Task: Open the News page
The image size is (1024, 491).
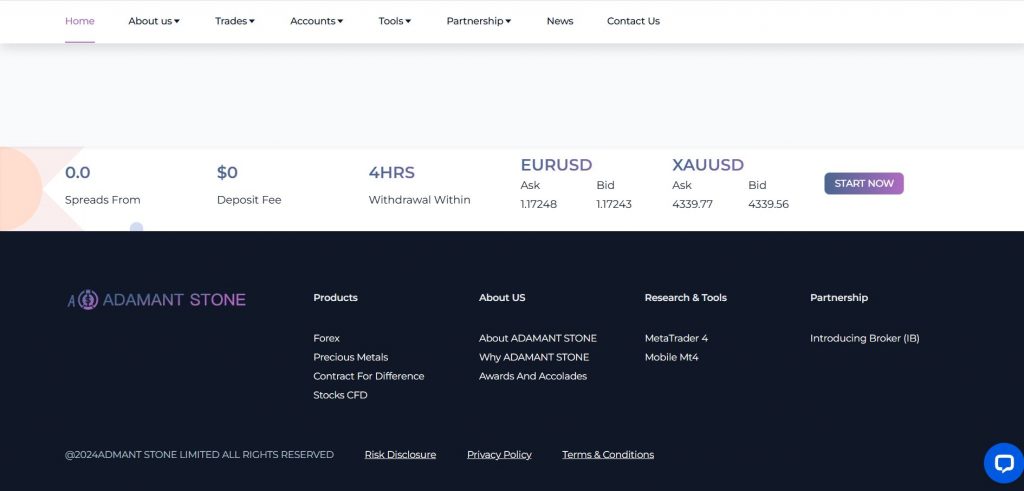Action: click(560, 21)
